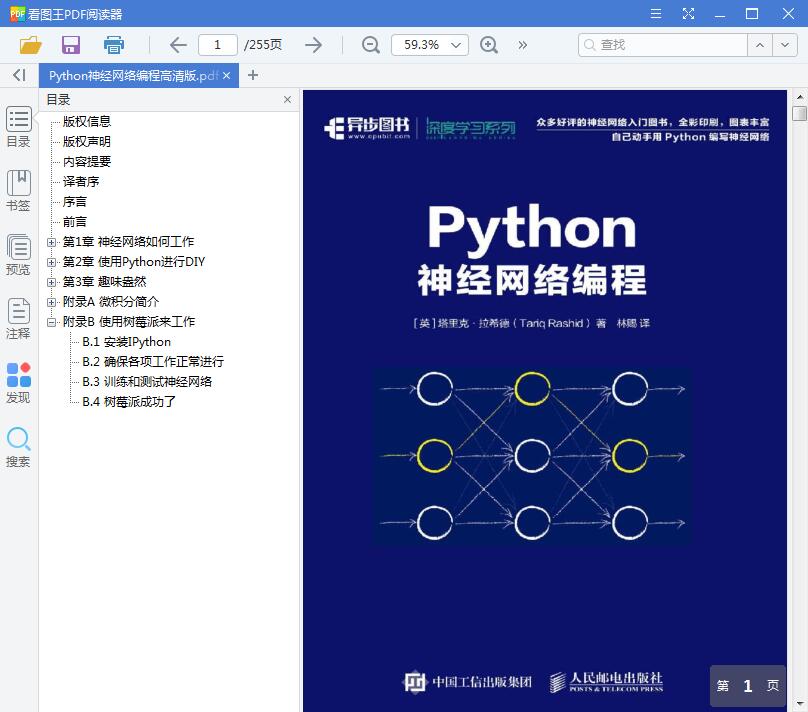
Task: Open the 注释 annotations panel
Action: [18, 320]
